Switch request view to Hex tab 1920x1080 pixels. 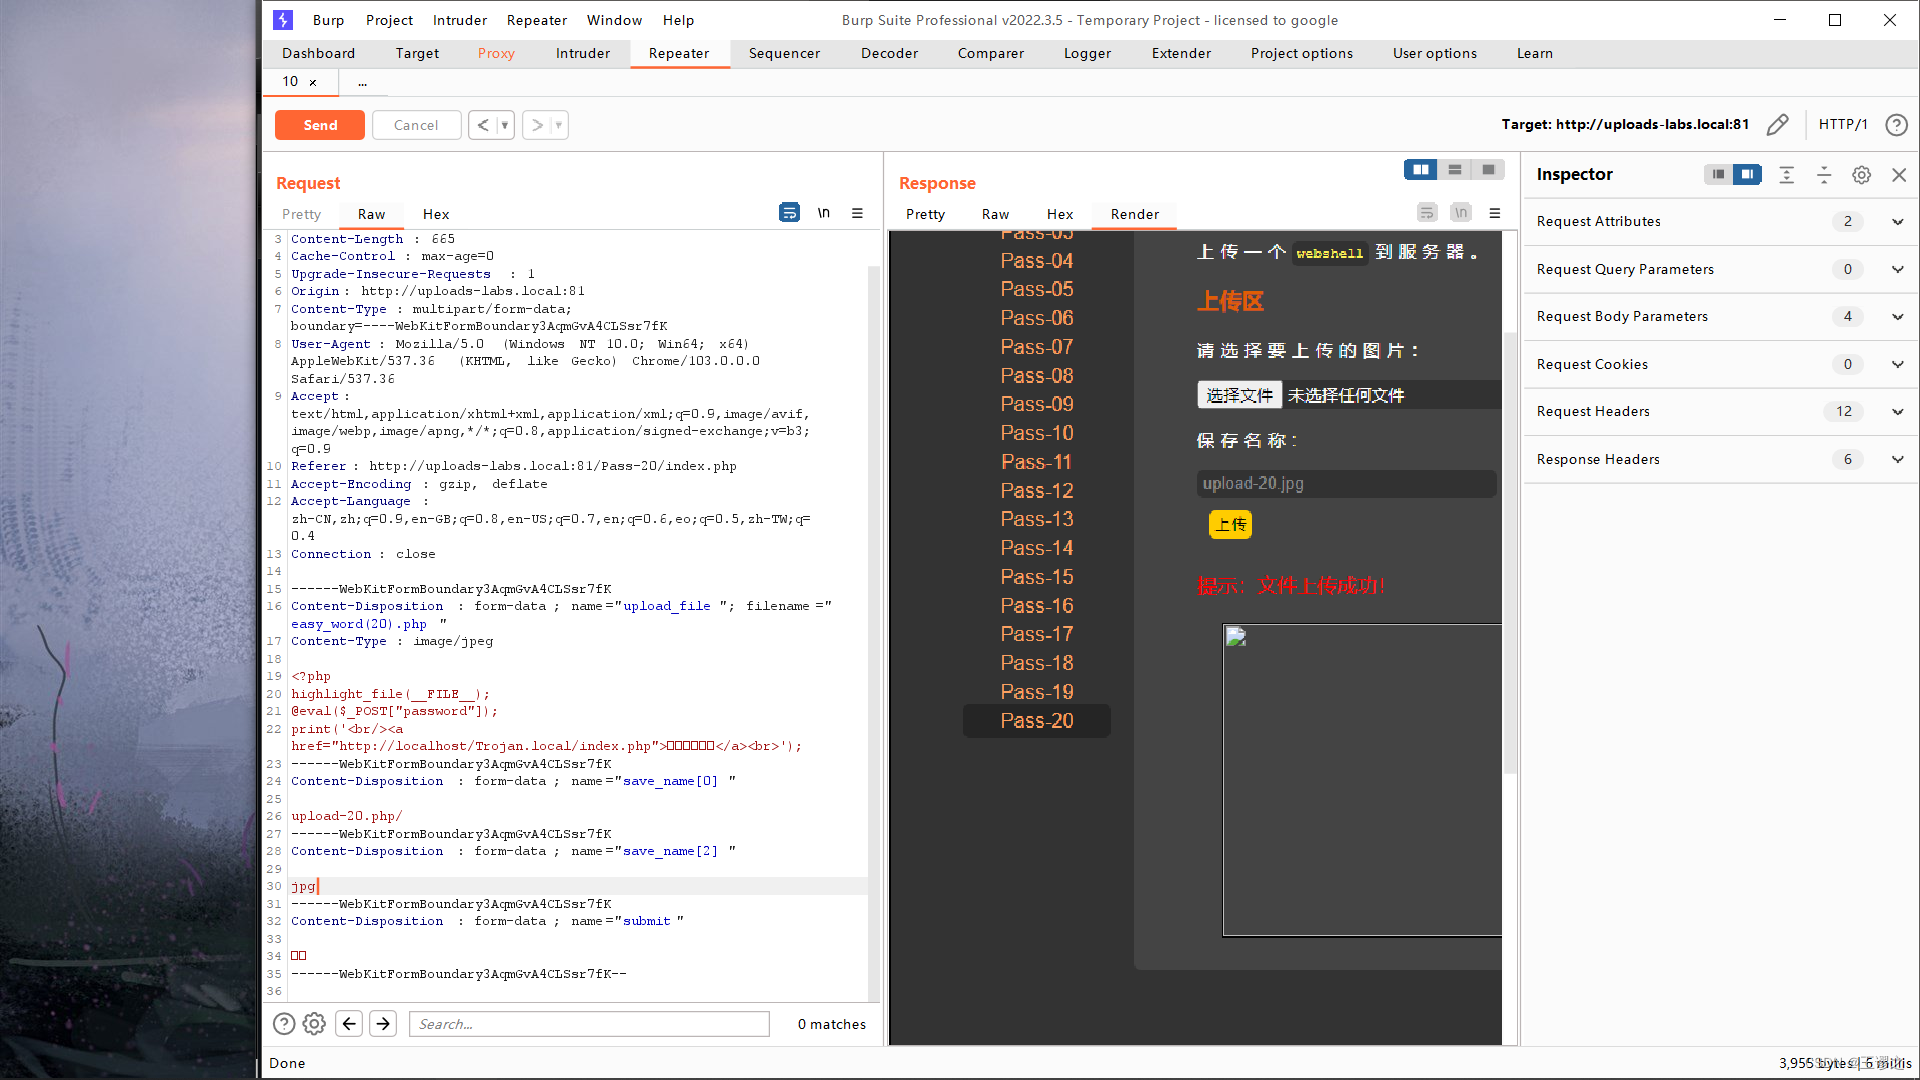436,214
